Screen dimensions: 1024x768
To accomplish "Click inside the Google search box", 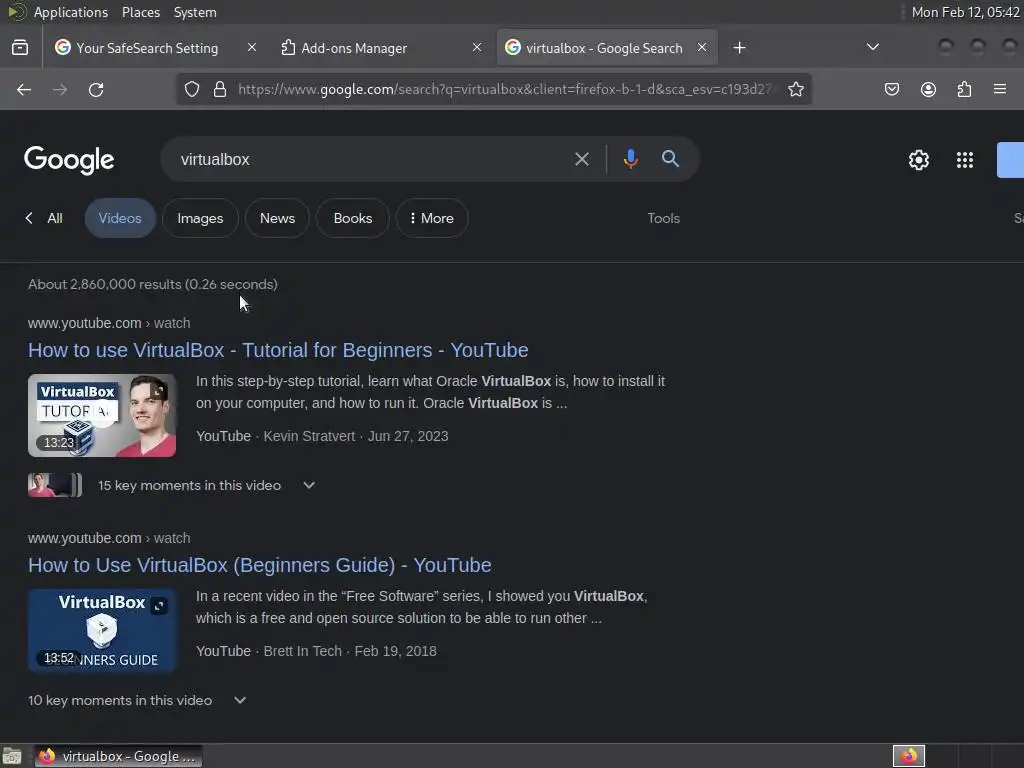I will (372, 159).
